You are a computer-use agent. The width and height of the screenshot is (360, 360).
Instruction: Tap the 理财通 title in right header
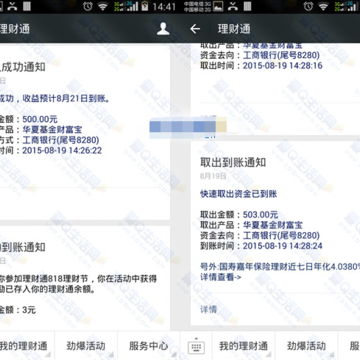pos(234,29)
